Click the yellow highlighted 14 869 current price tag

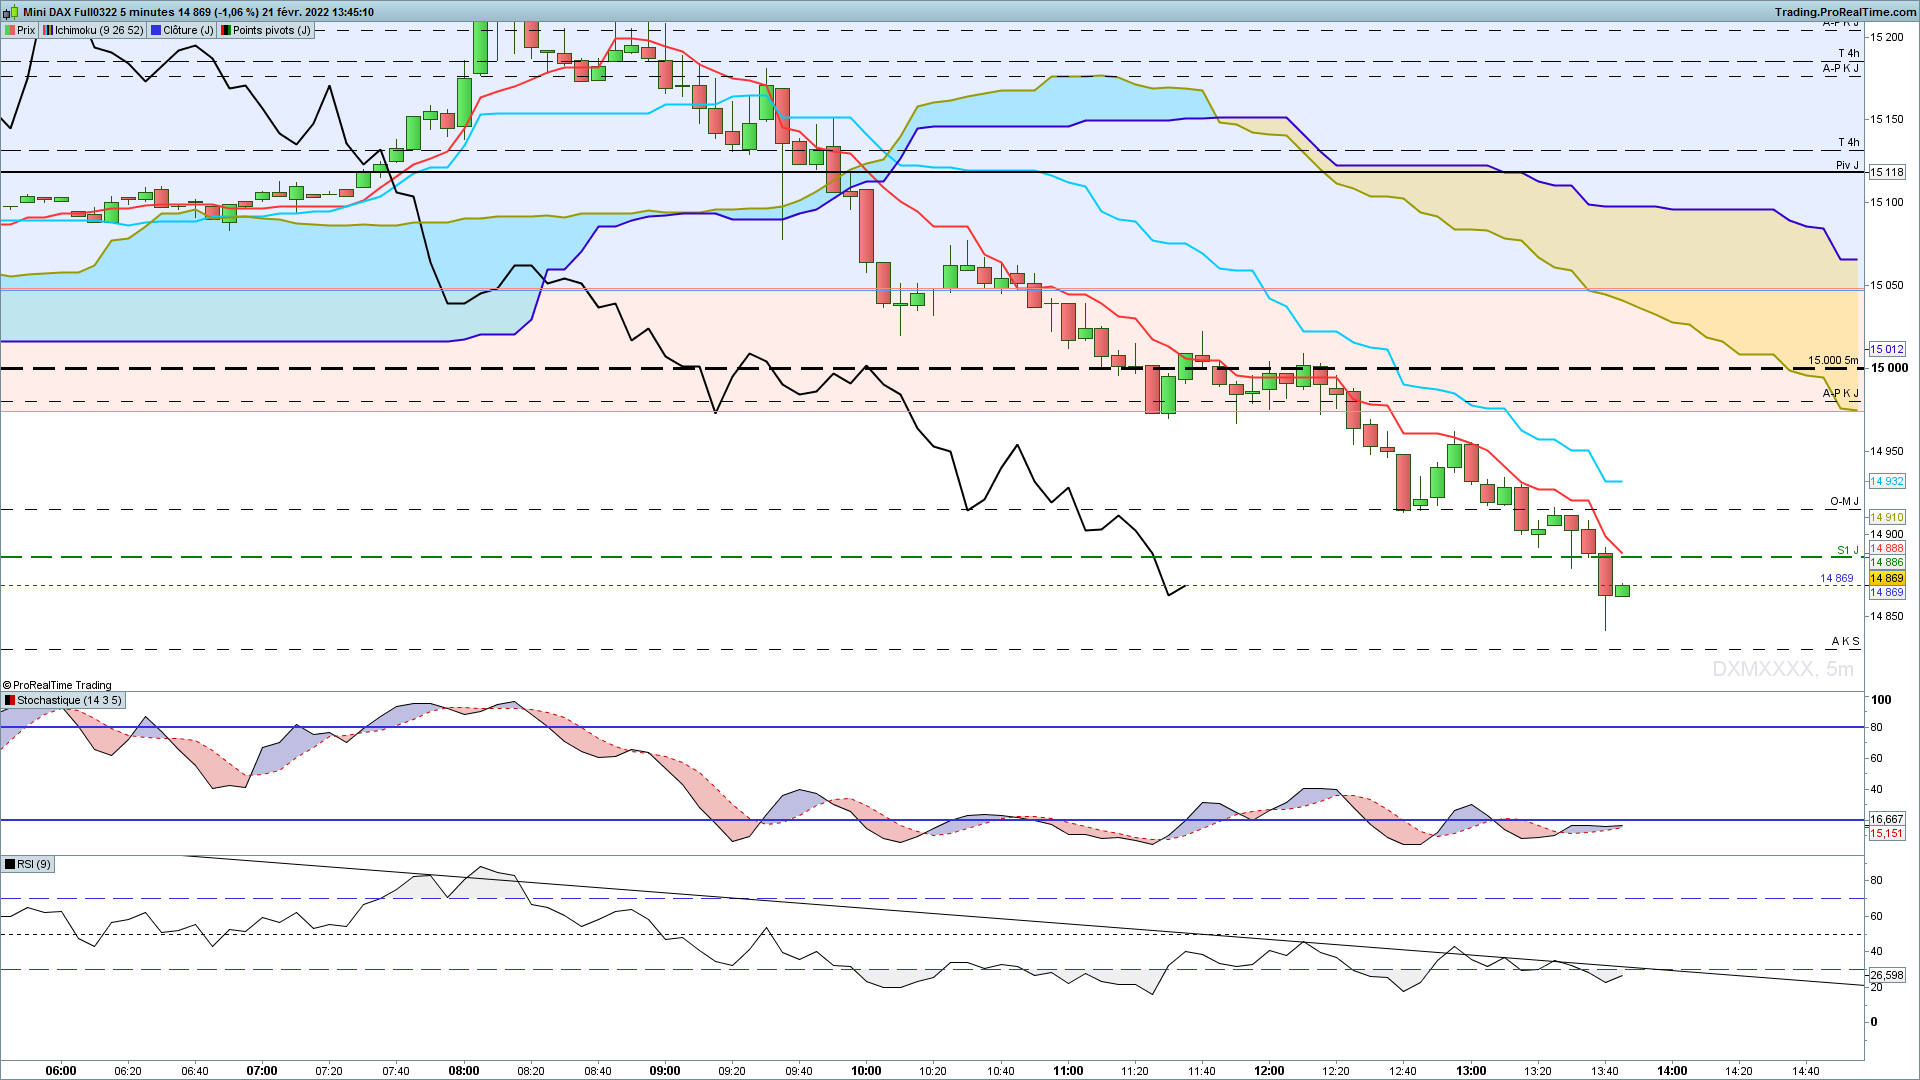point(1887,578)
